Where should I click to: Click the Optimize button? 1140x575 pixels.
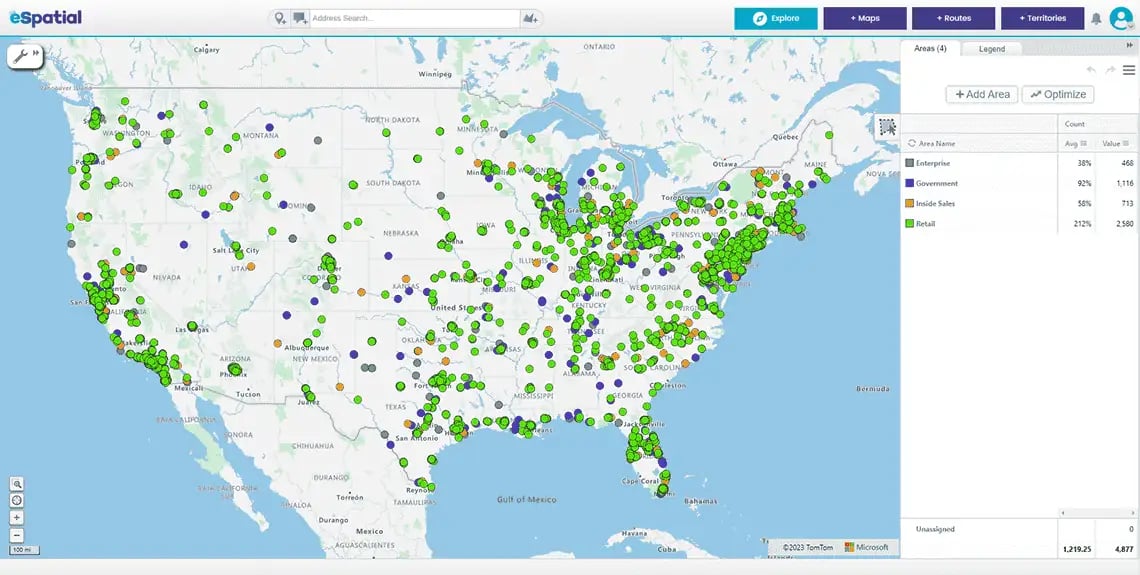(x=1058, y=94)
